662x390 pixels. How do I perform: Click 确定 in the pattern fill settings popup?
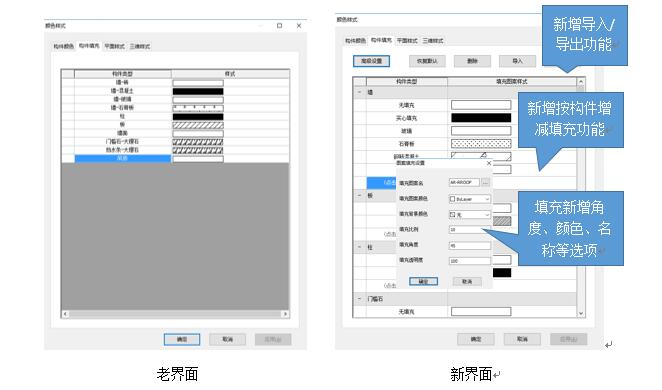click(x=423, y=281)
